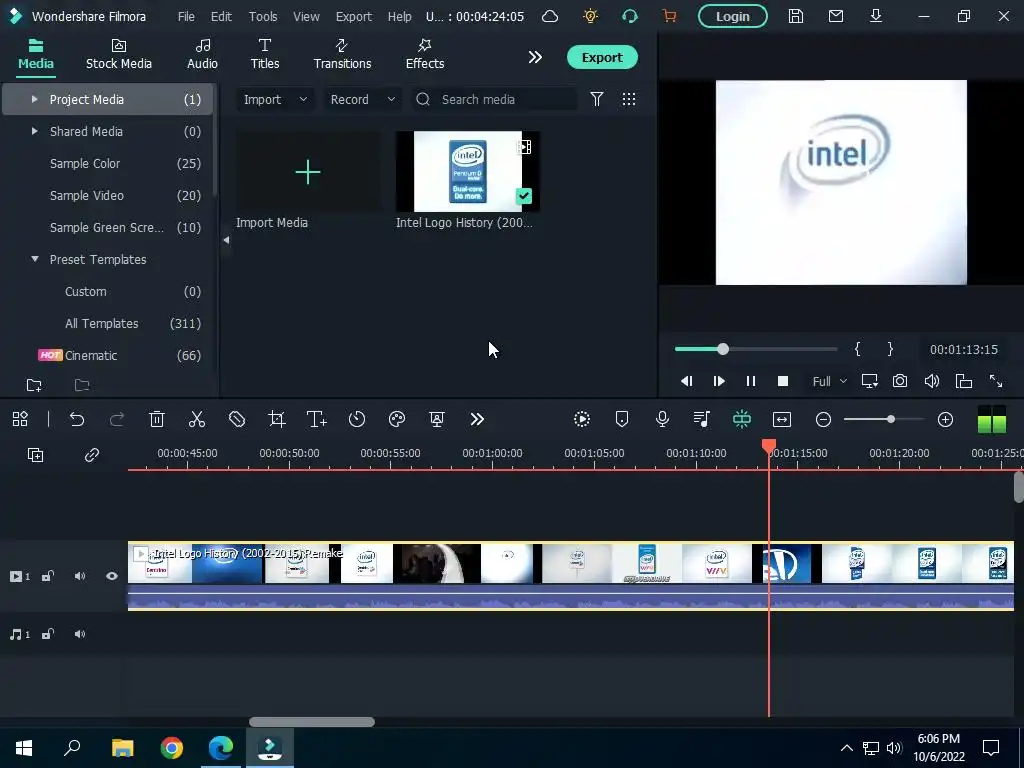Toggle the auto snap icon
The image size is (1024, 768).
coord(742,419)
